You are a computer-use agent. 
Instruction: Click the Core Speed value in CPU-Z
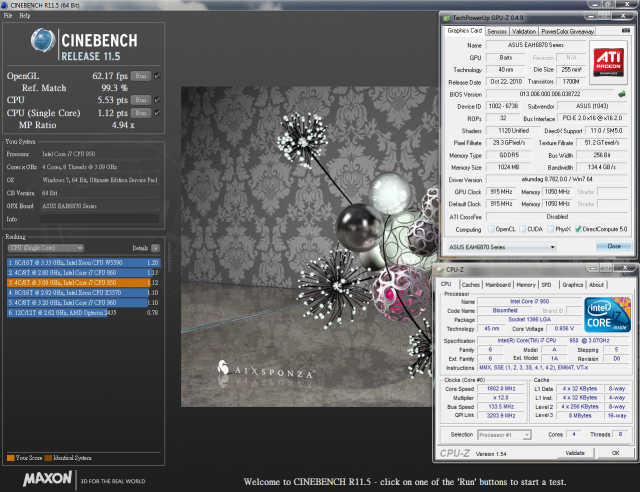click(501, 389)
